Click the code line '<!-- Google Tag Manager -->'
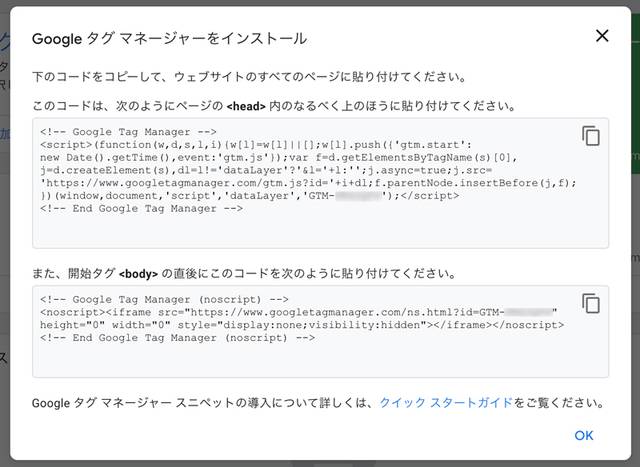Image resolution: width=640 pixels, height=467 pixels. coord(128,132)
